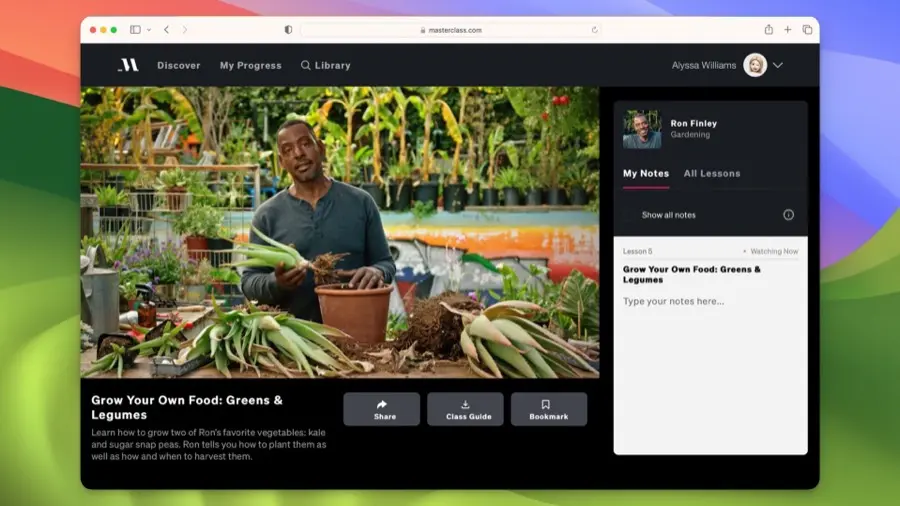Click Alyssa Williams profile avatar
Image resolution: width=900 pixels, height=506 pixels.
(755, 65)
